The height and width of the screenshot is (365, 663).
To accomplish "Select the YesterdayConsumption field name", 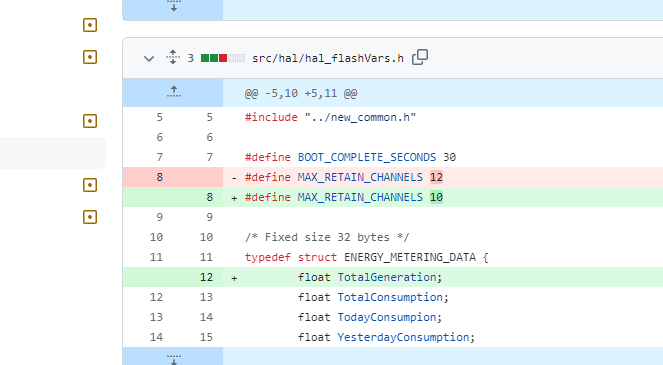I will tap(403, 337).
